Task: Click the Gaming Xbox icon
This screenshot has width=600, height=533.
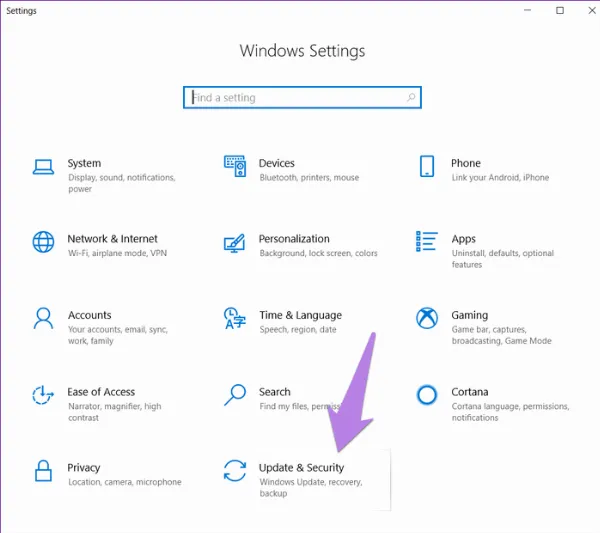Action: [x=427, y=318]
